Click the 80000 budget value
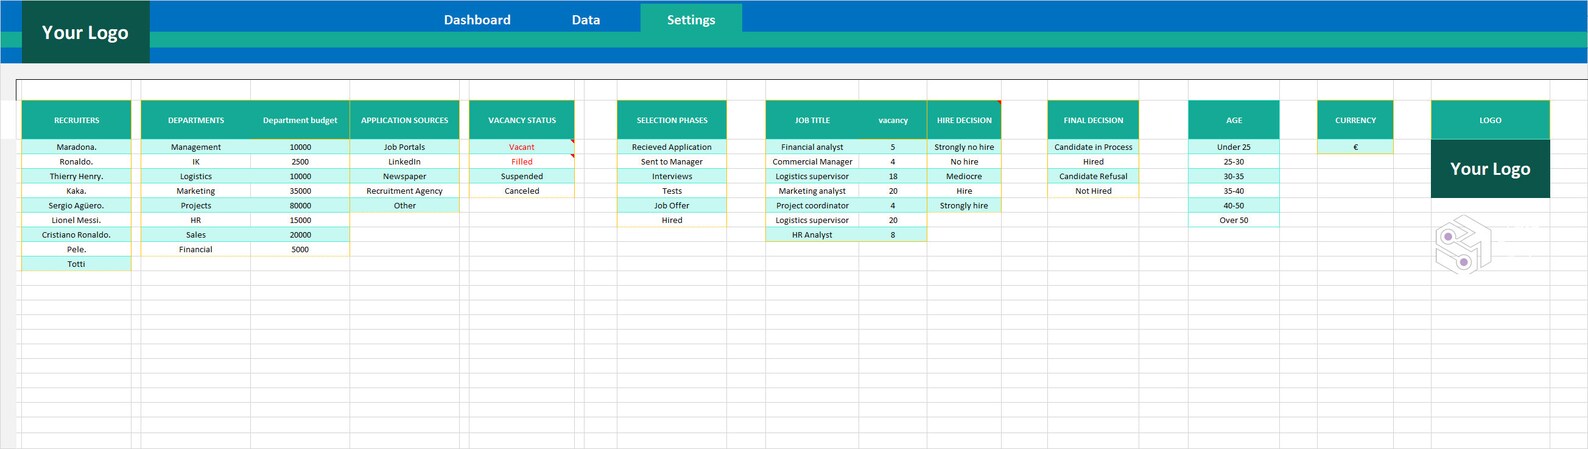The width and height of the screenshot is (1588, 449). tap(300, 206)
